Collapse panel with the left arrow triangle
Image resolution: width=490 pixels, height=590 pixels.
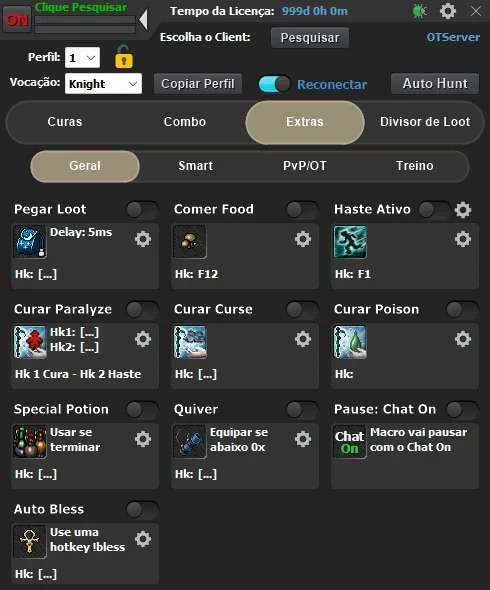143,20
